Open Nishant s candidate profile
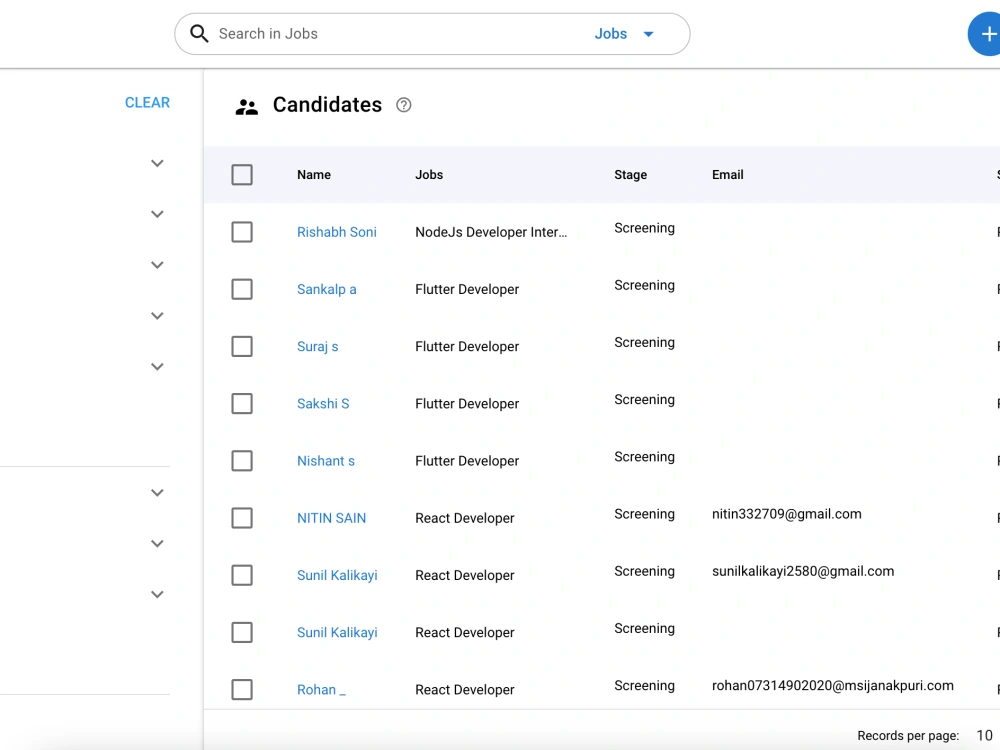 point(325,460)
